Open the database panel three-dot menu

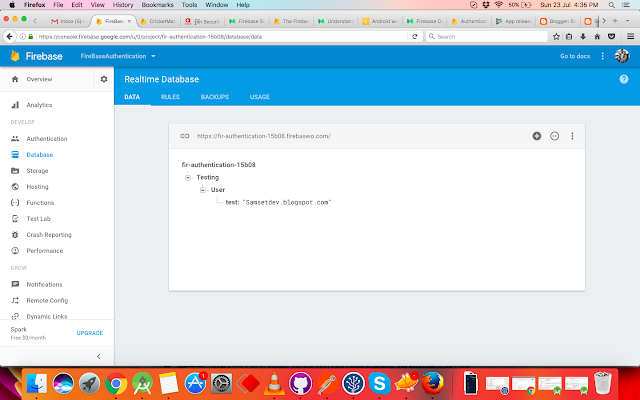coord(572,136)
